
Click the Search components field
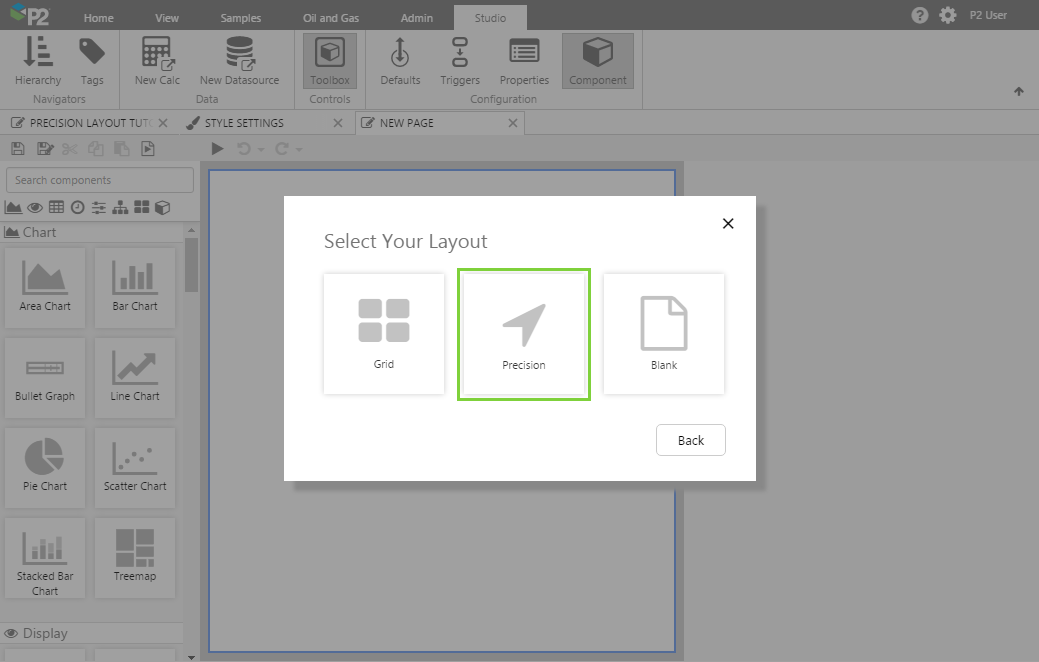[x=100, y=180]
